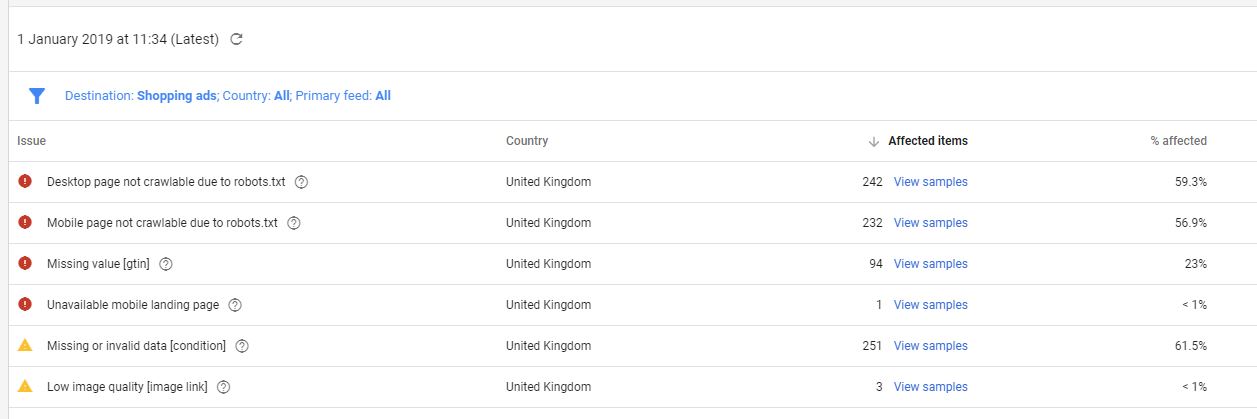Click the % affected column header
Screen dimensions: 1257x419
click(x=1178, y=141)
